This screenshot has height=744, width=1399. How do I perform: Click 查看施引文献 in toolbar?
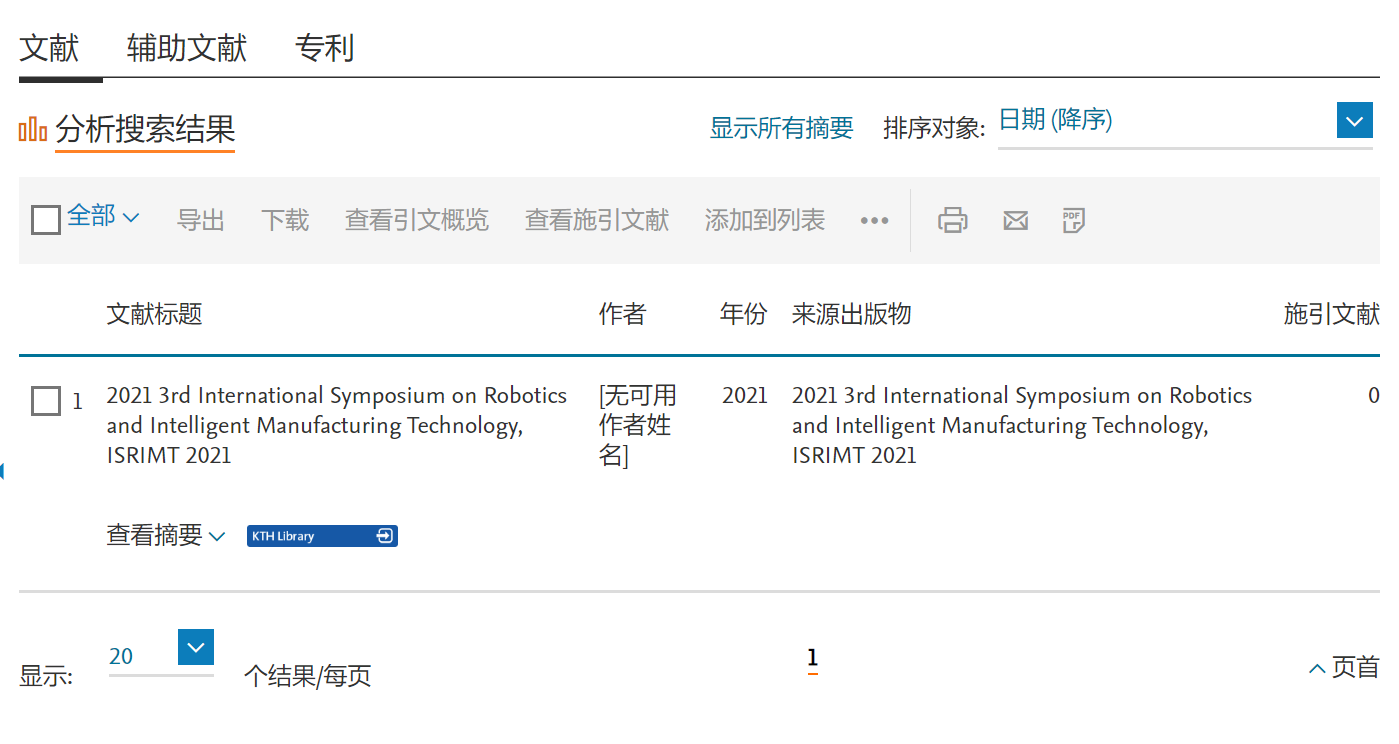click(x=597, y=220)
